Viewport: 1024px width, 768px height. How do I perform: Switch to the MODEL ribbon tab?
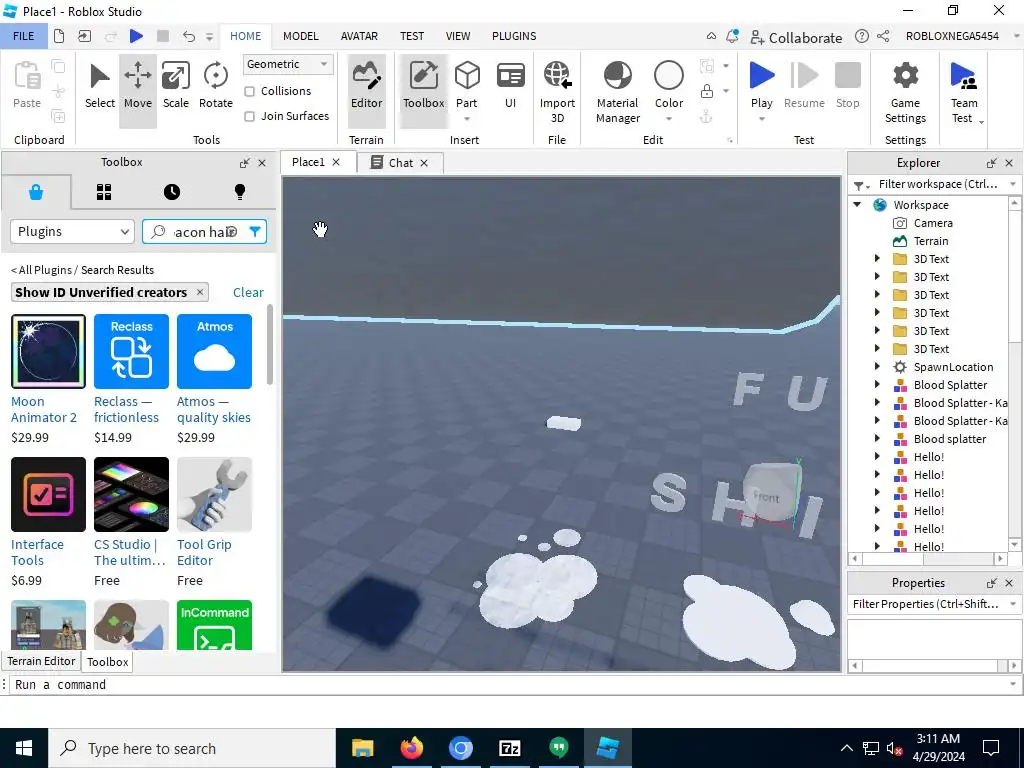point(300,36)
